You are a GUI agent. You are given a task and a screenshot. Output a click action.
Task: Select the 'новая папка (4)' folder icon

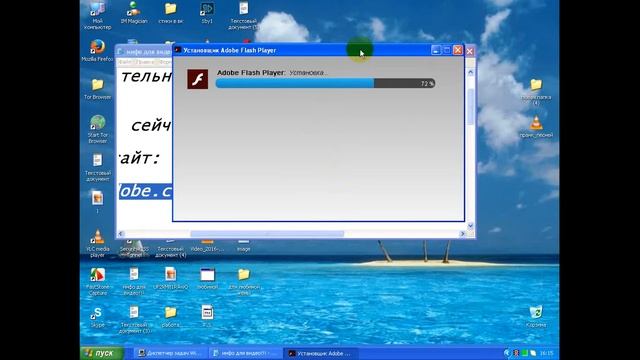click(x=536, y=85)
